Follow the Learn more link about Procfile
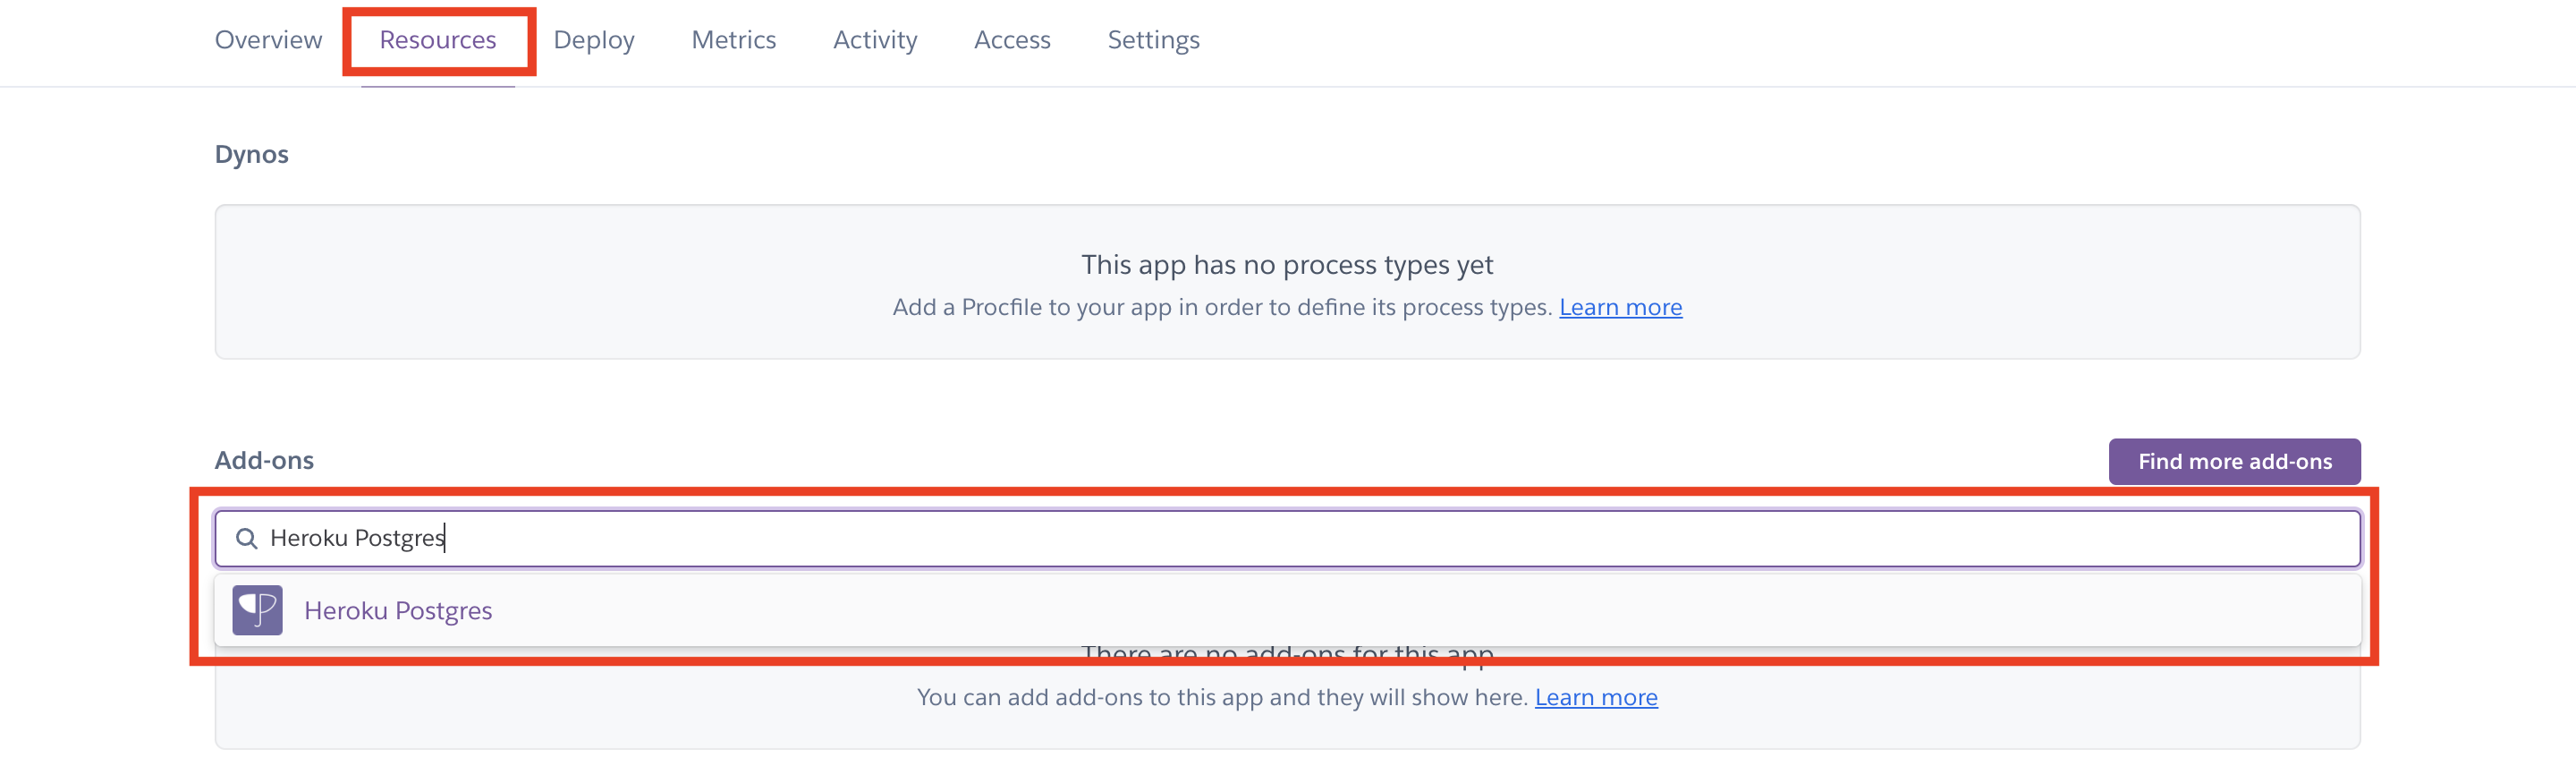This screenshot has width=2576, height=766. (1620, 307)
